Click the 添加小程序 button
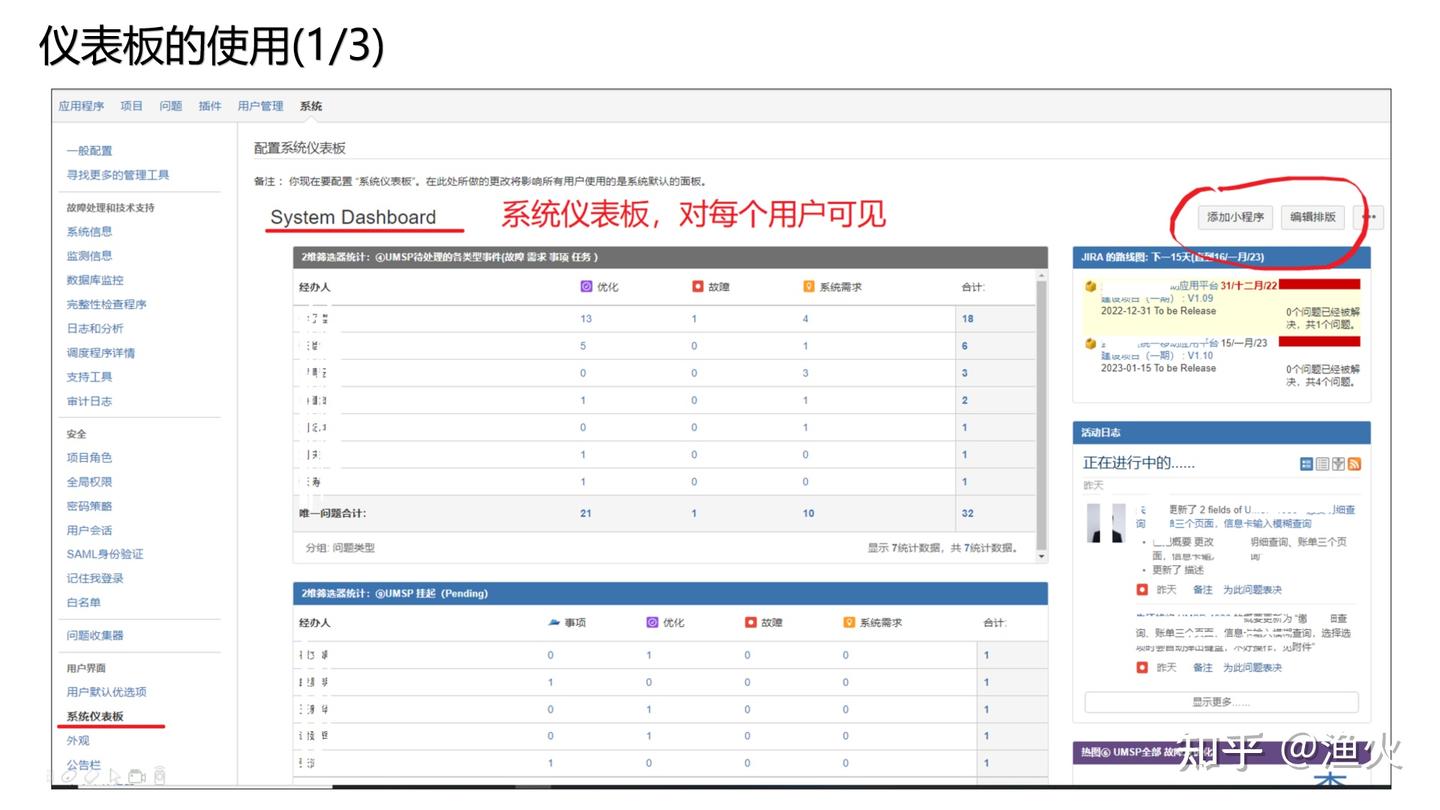 tap(1235, 217)
